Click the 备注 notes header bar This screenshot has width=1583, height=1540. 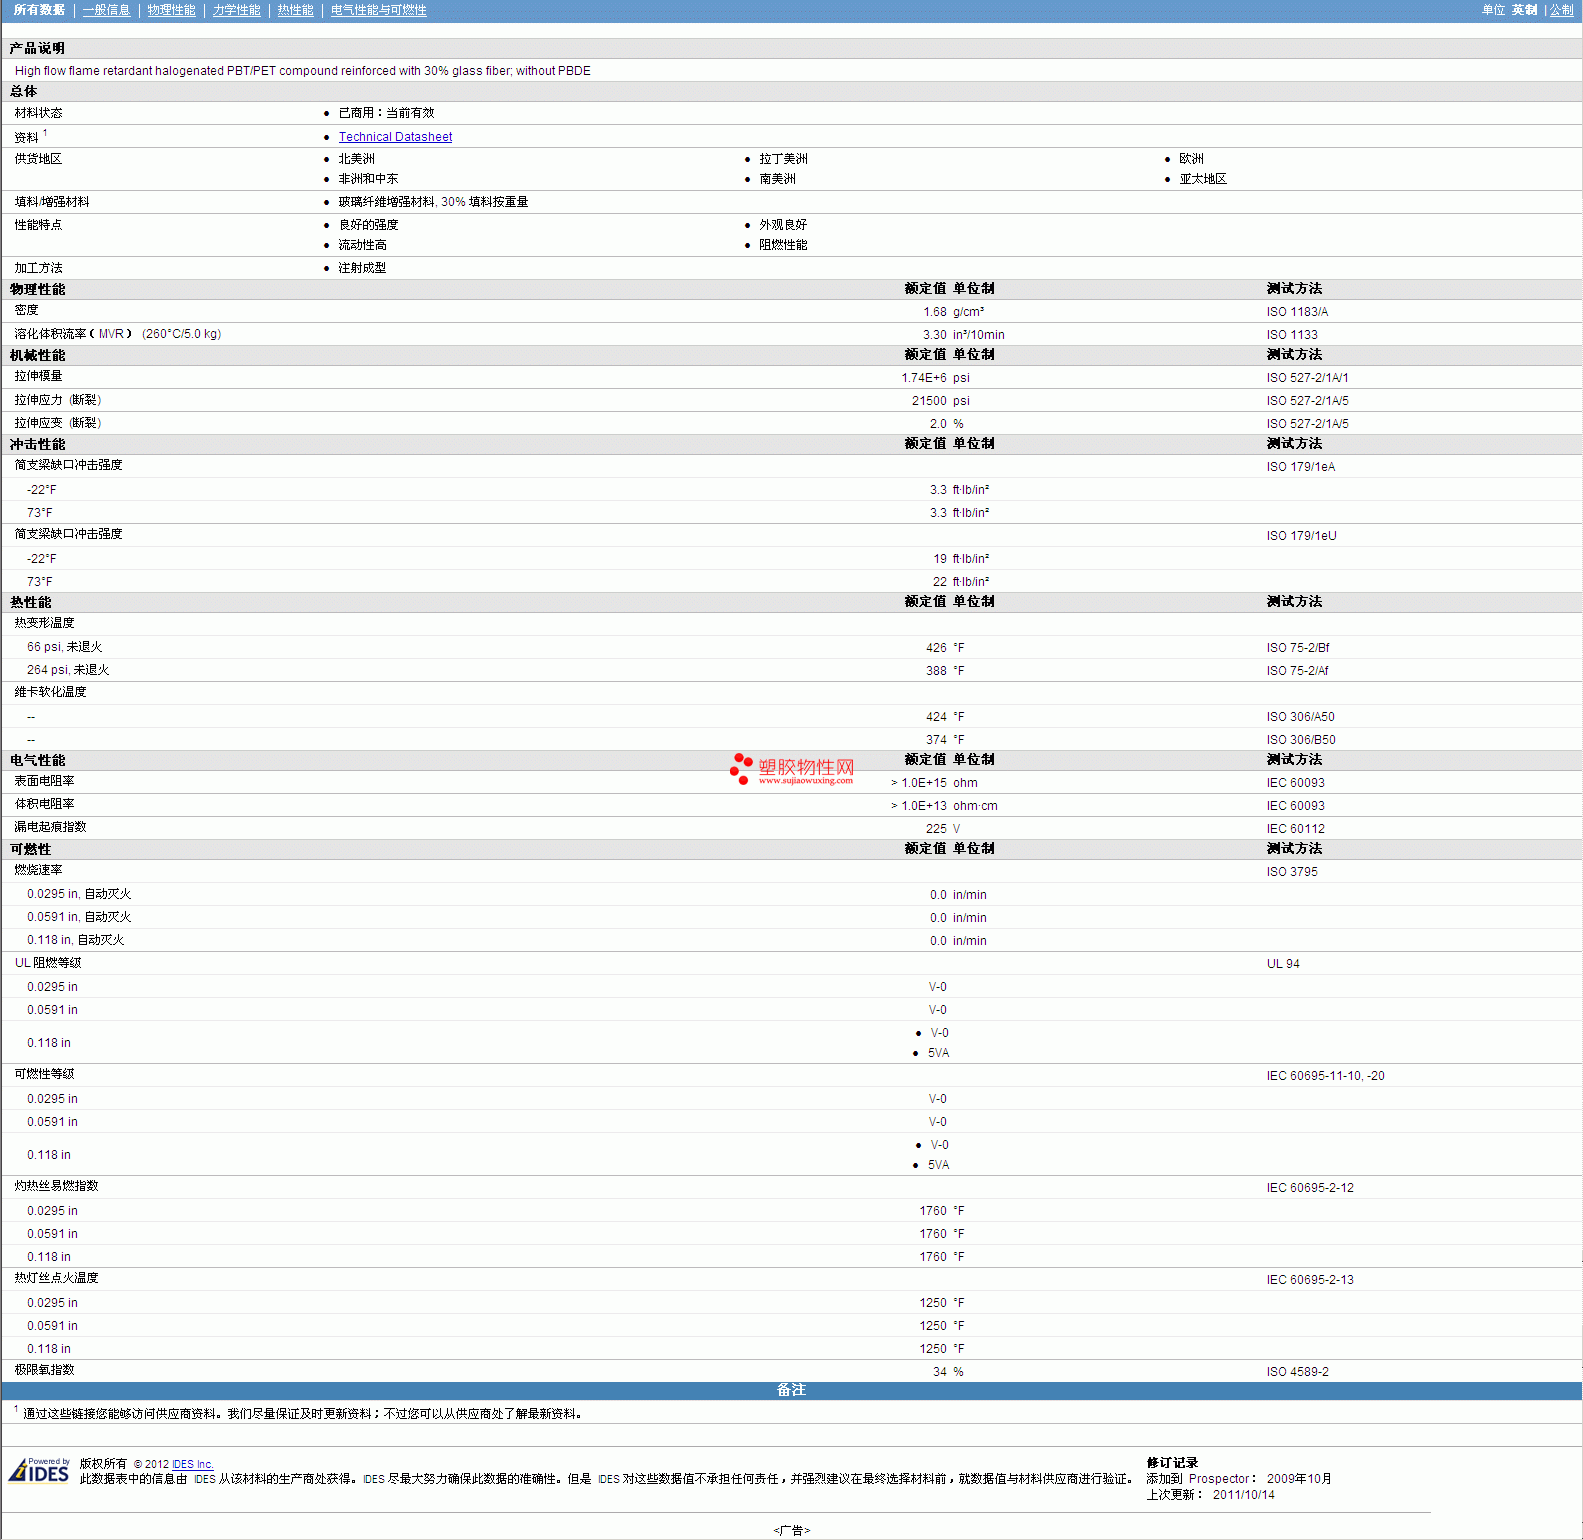[x=791, y=1390]
